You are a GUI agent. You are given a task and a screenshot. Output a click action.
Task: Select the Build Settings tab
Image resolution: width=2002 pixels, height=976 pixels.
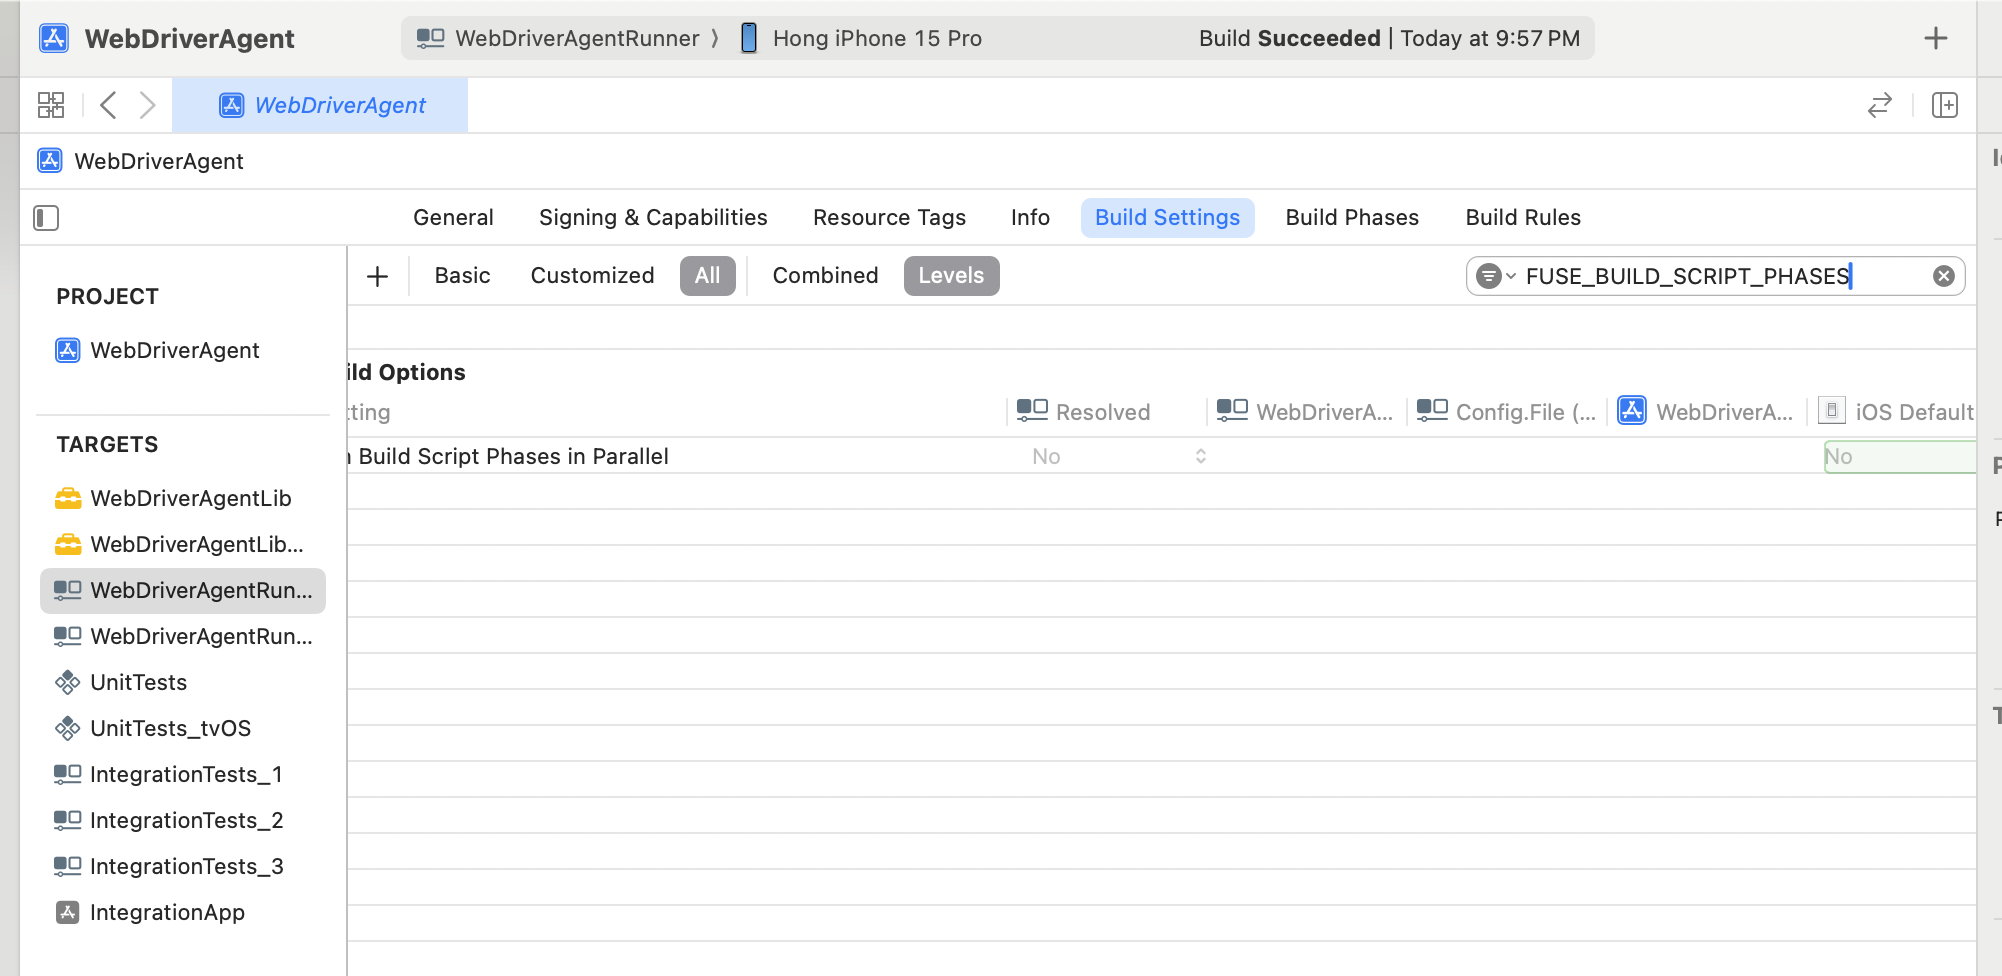[1167, 218]
